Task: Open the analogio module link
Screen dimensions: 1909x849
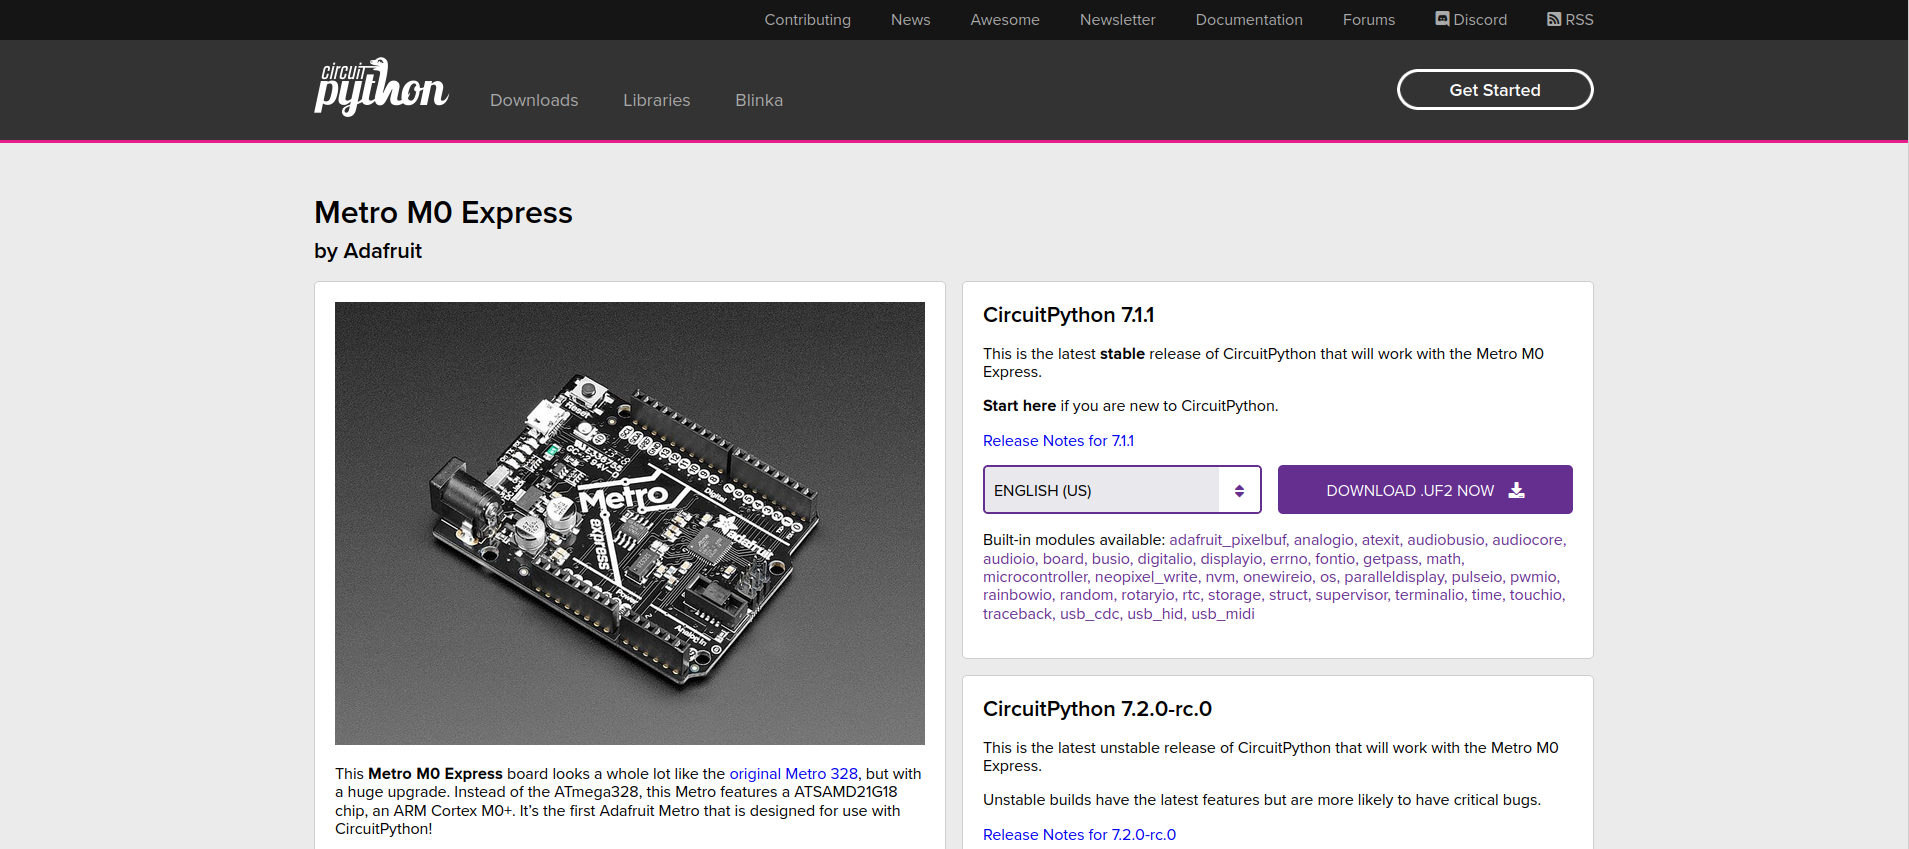Action: 1323,540
